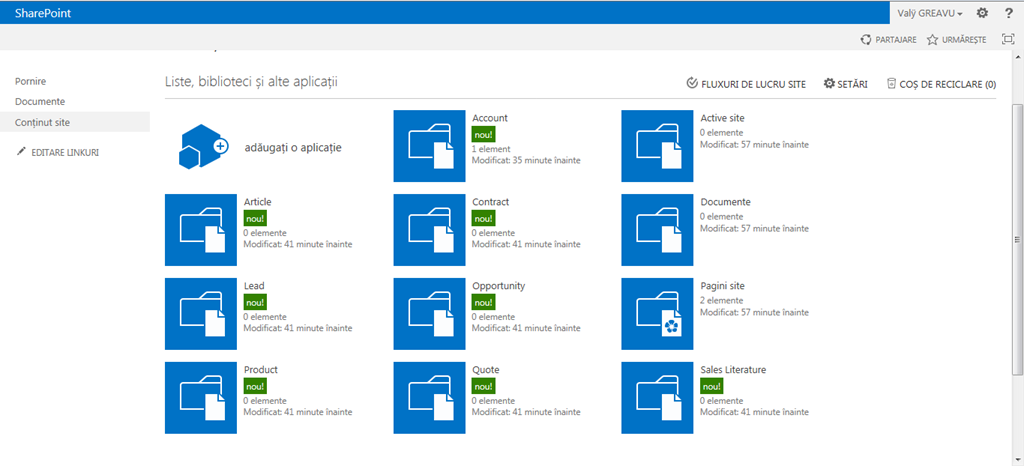
Task: Open the Account list tile icon
Action: coord(429,146)
